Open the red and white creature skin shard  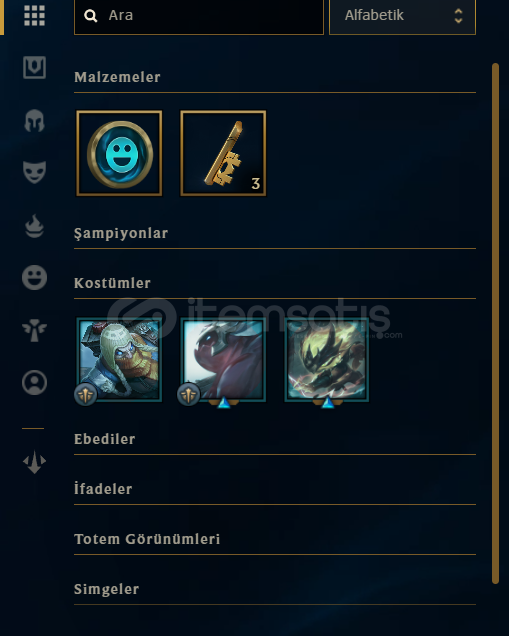(x=223, y=360)
